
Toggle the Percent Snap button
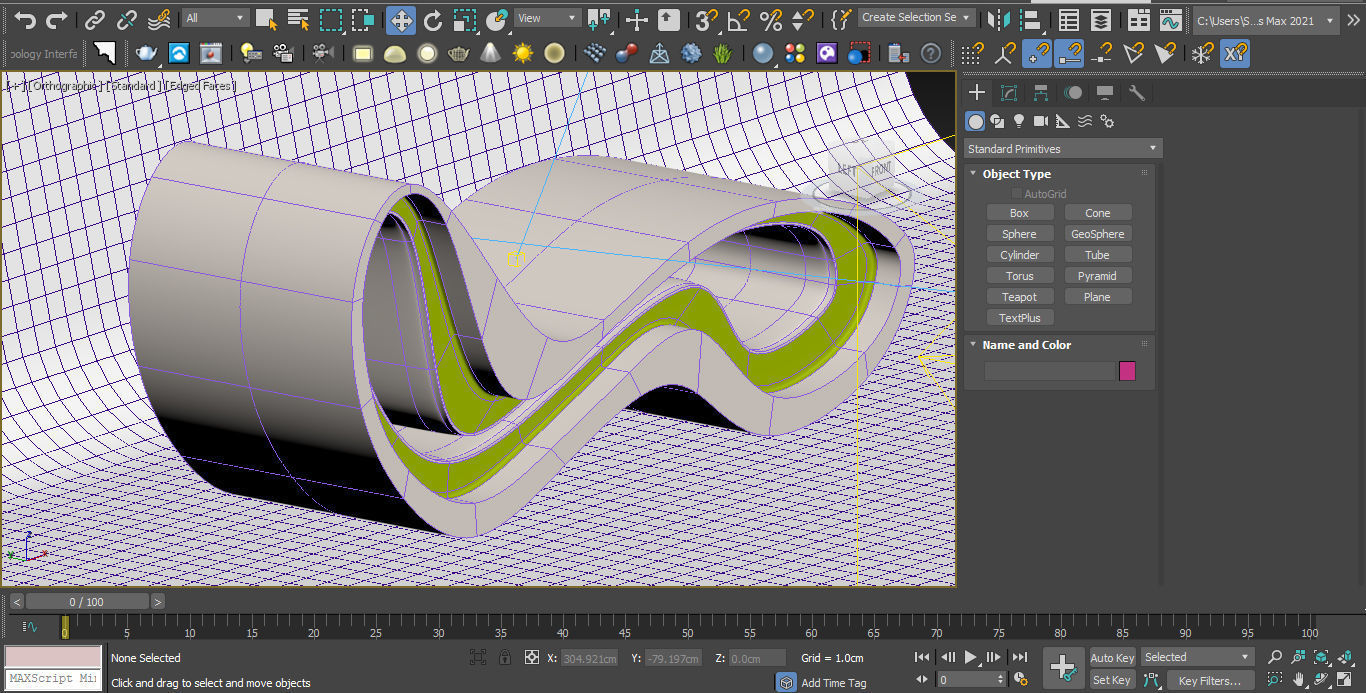770,20
